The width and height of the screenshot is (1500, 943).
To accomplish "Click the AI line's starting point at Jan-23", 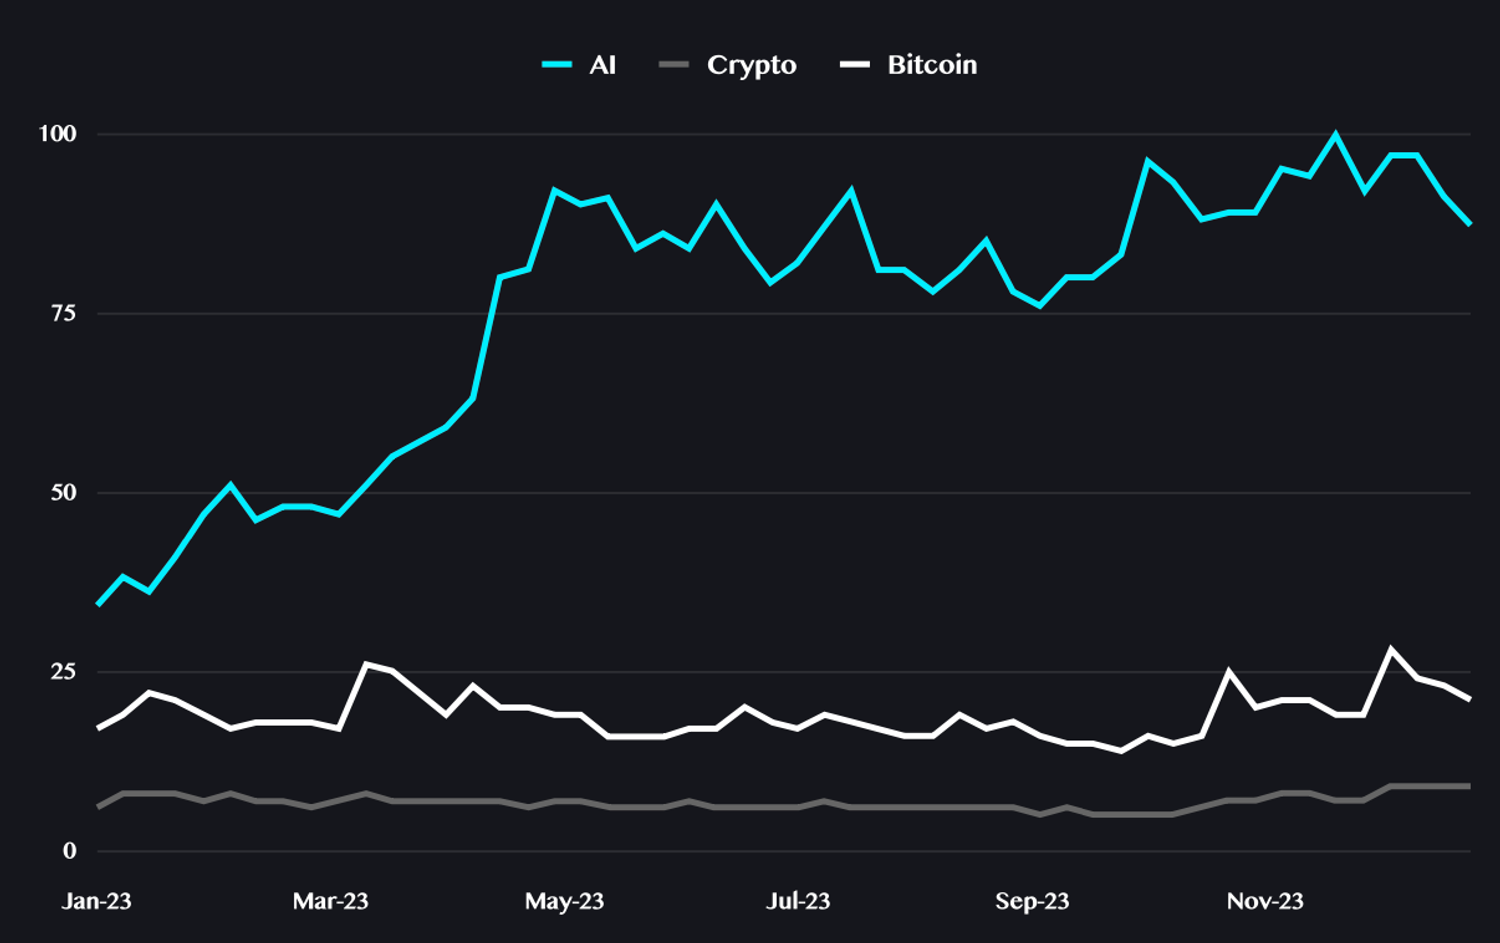I will [x=98, y=605].
